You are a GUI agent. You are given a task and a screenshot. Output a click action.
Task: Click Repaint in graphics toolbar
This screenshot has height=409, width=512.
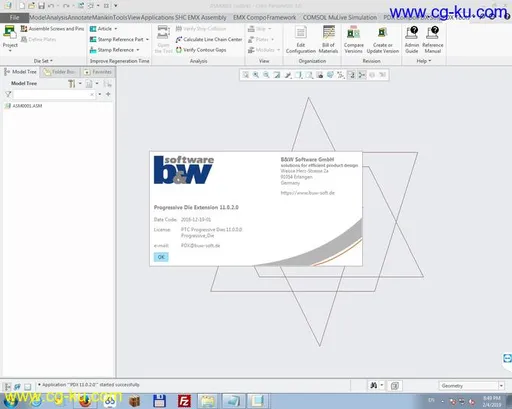277,75
